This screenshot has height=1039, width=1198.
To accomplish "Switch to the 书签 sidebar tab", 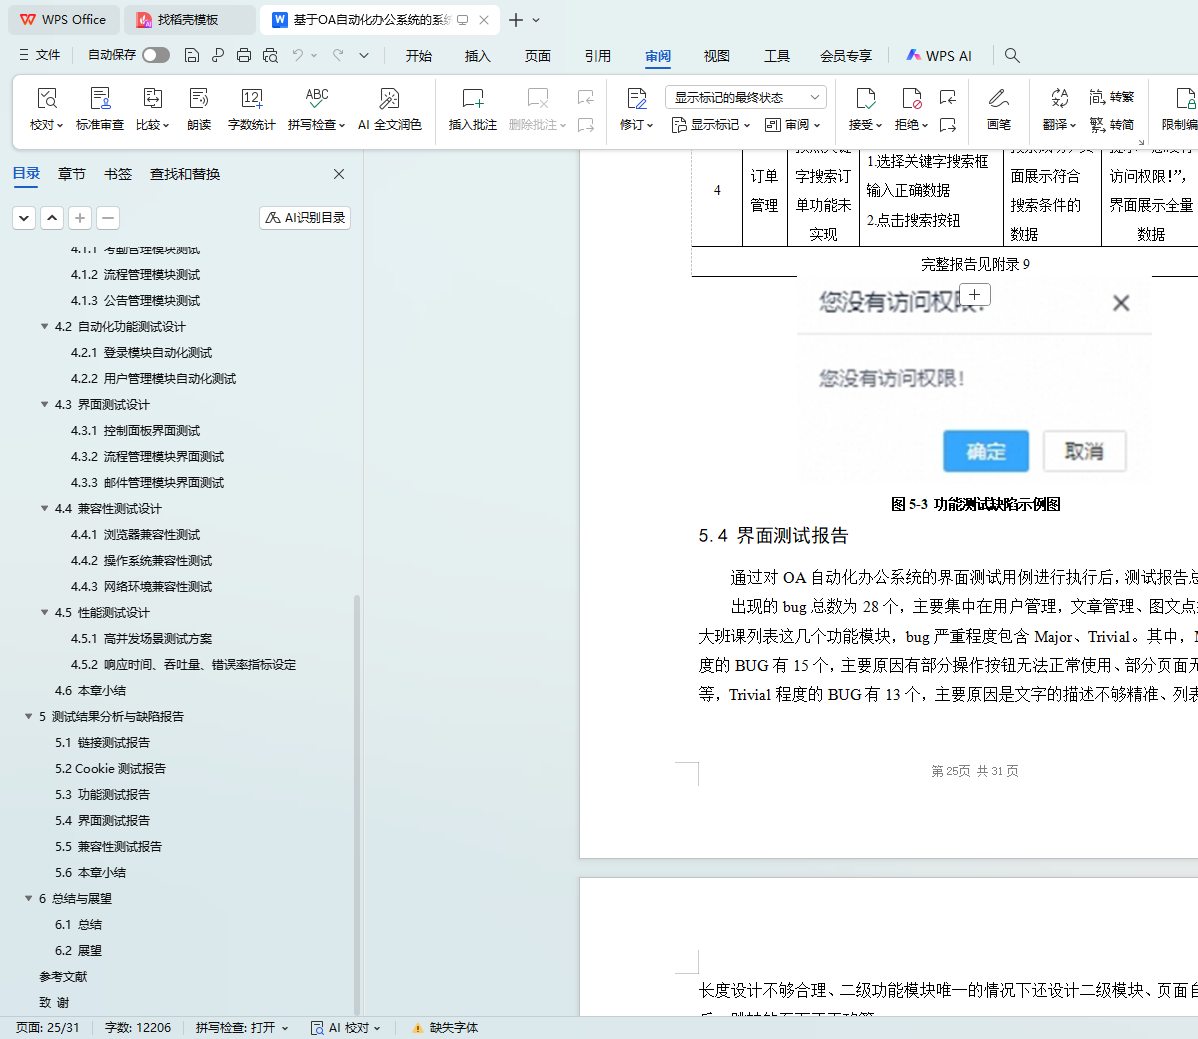I will 118,174.
